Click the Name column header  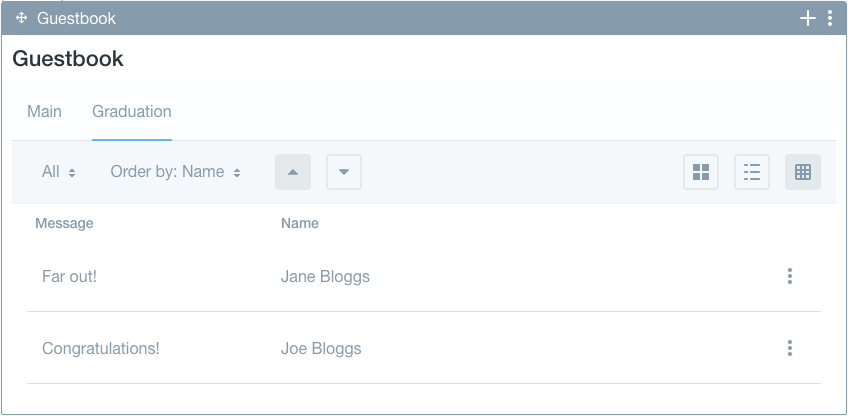[300, 223]
